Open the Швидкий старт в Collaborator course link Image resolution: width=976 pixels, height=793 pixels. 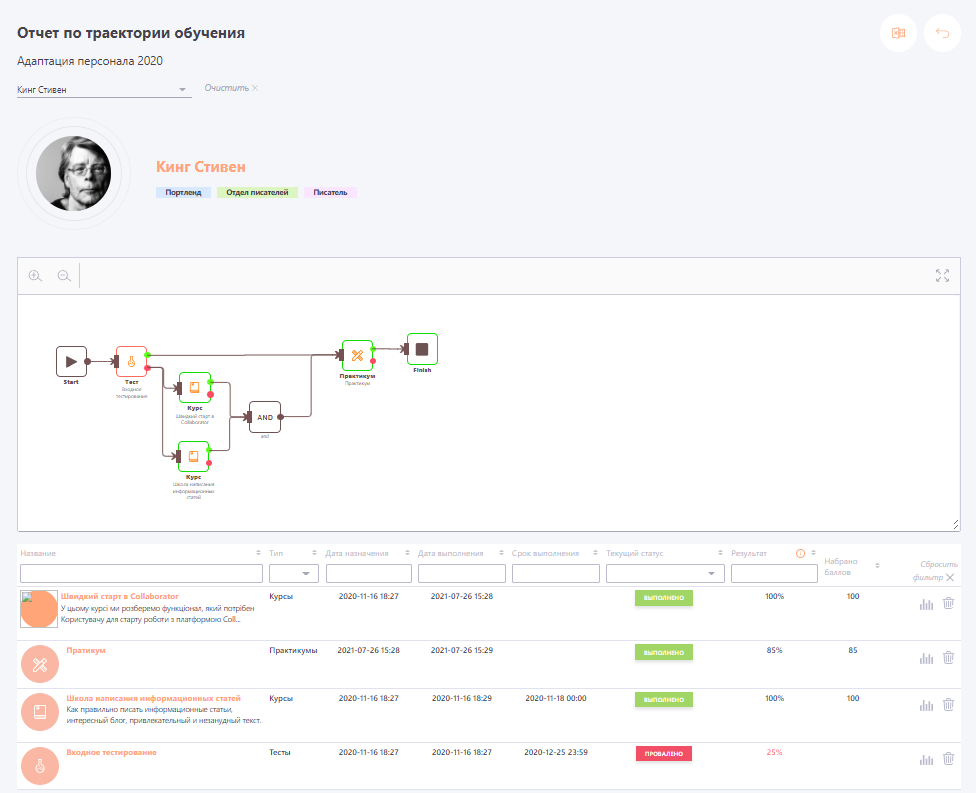click(119, 597)
